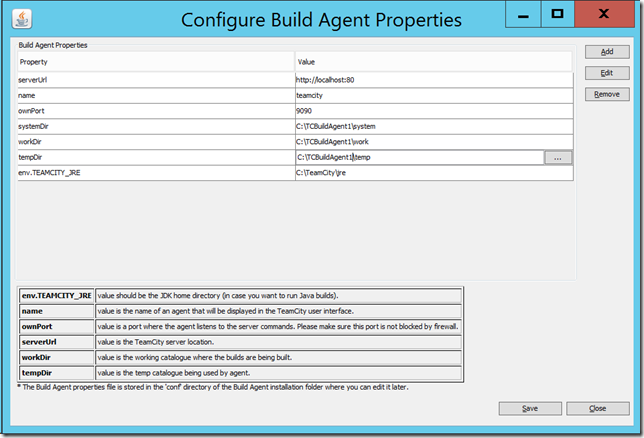Maximize the Configure Build Agent Properties window
644x438 pixels.
click(x=557, y=14)
